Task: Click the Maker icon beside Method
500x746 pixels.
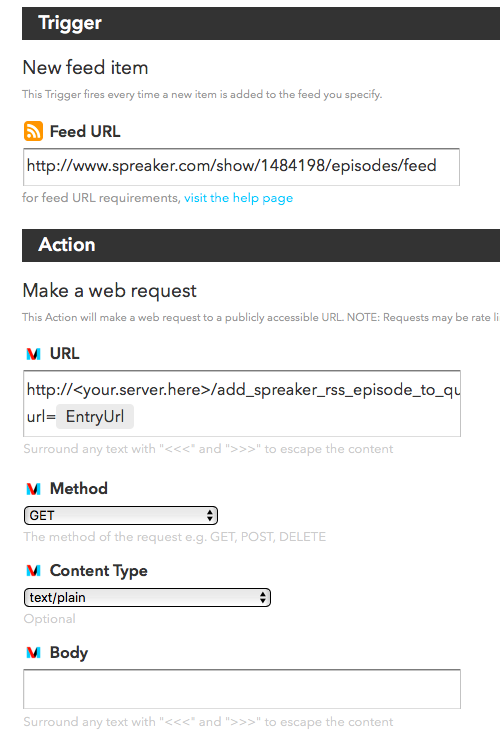Action: [x=33, y=489]
